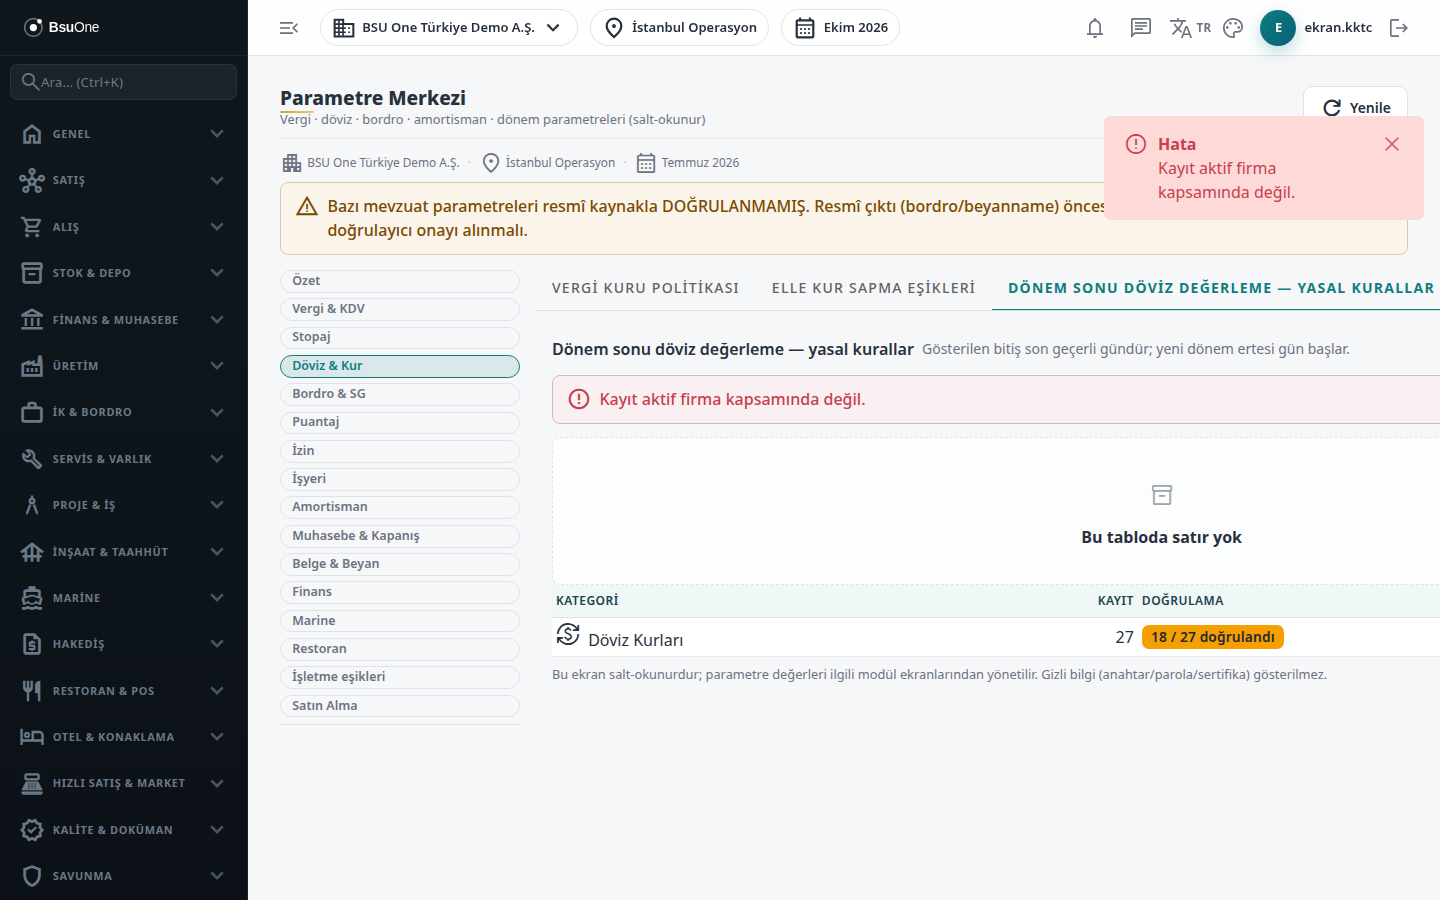Open user avatar E
The height and width of the screenshot is (900, 1440).
1278,28
